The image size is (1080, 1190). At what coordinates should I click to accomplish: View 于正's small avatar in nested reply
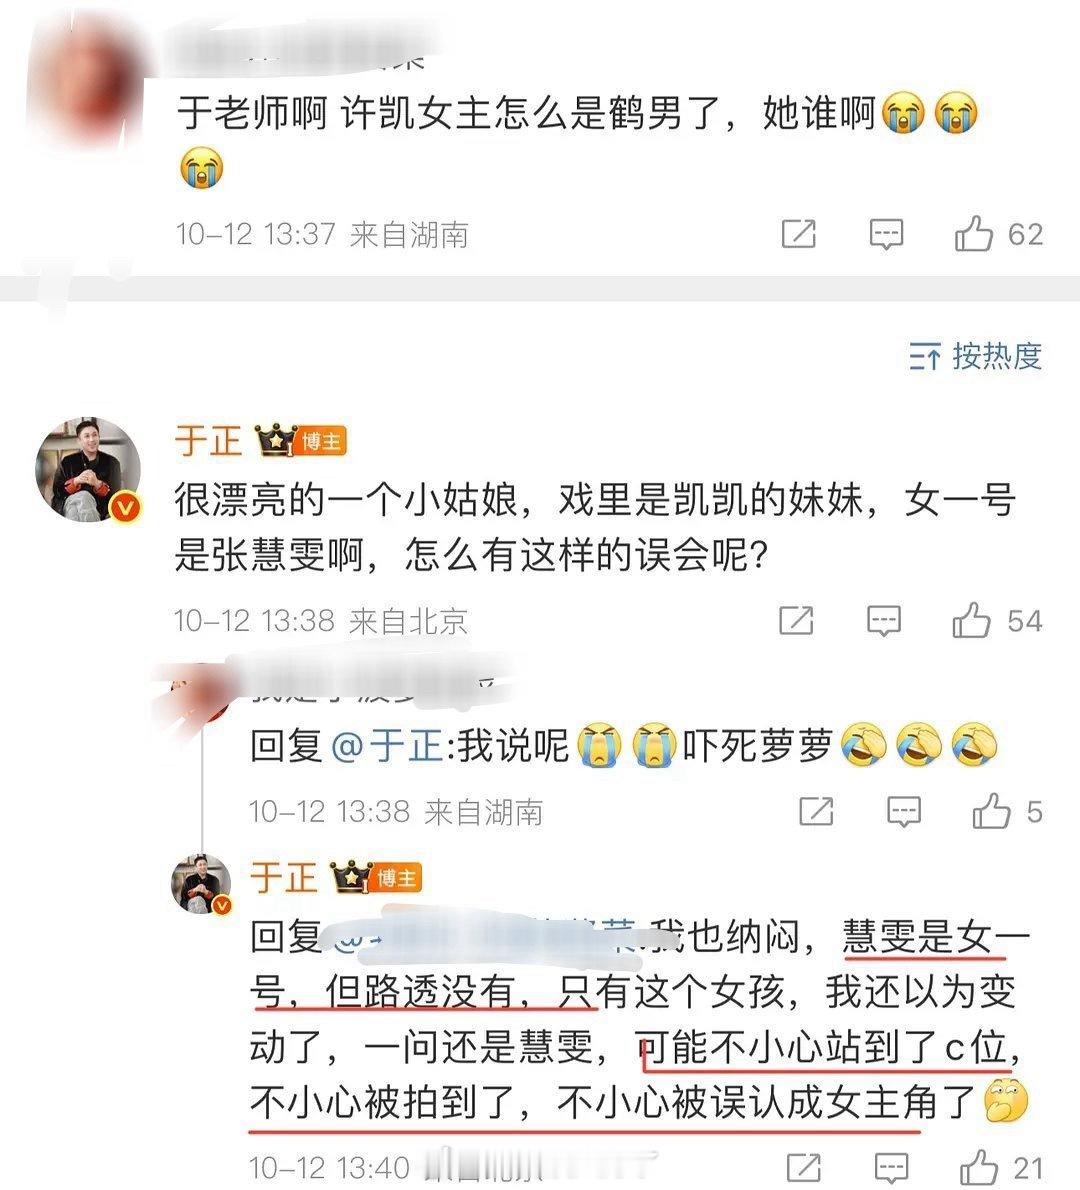pos(201,883)
